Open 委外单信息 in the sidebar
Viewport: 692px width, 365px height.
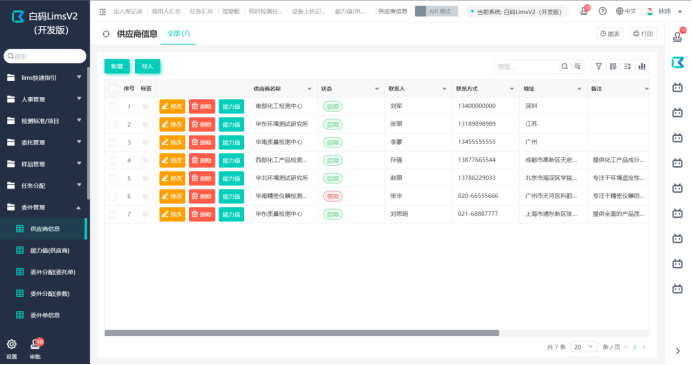(x=43, y=315)
